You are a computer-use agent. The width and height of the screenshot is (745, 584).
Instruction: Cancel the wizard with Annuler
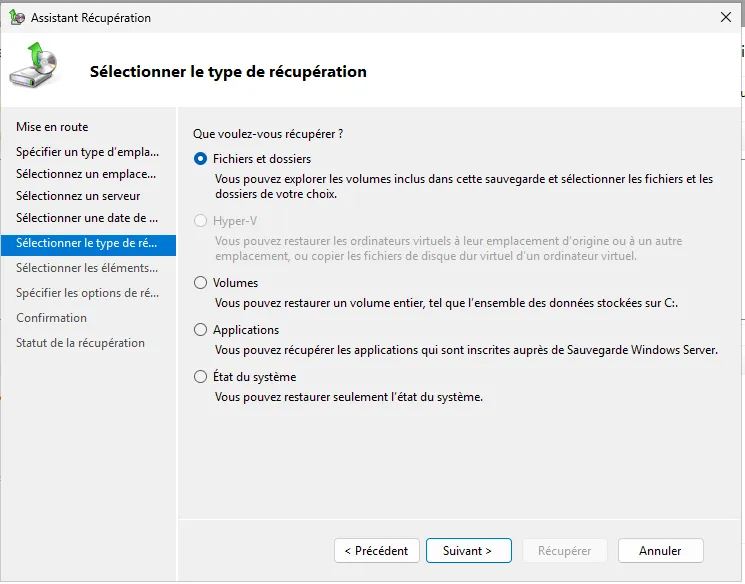tap(660, 551)
